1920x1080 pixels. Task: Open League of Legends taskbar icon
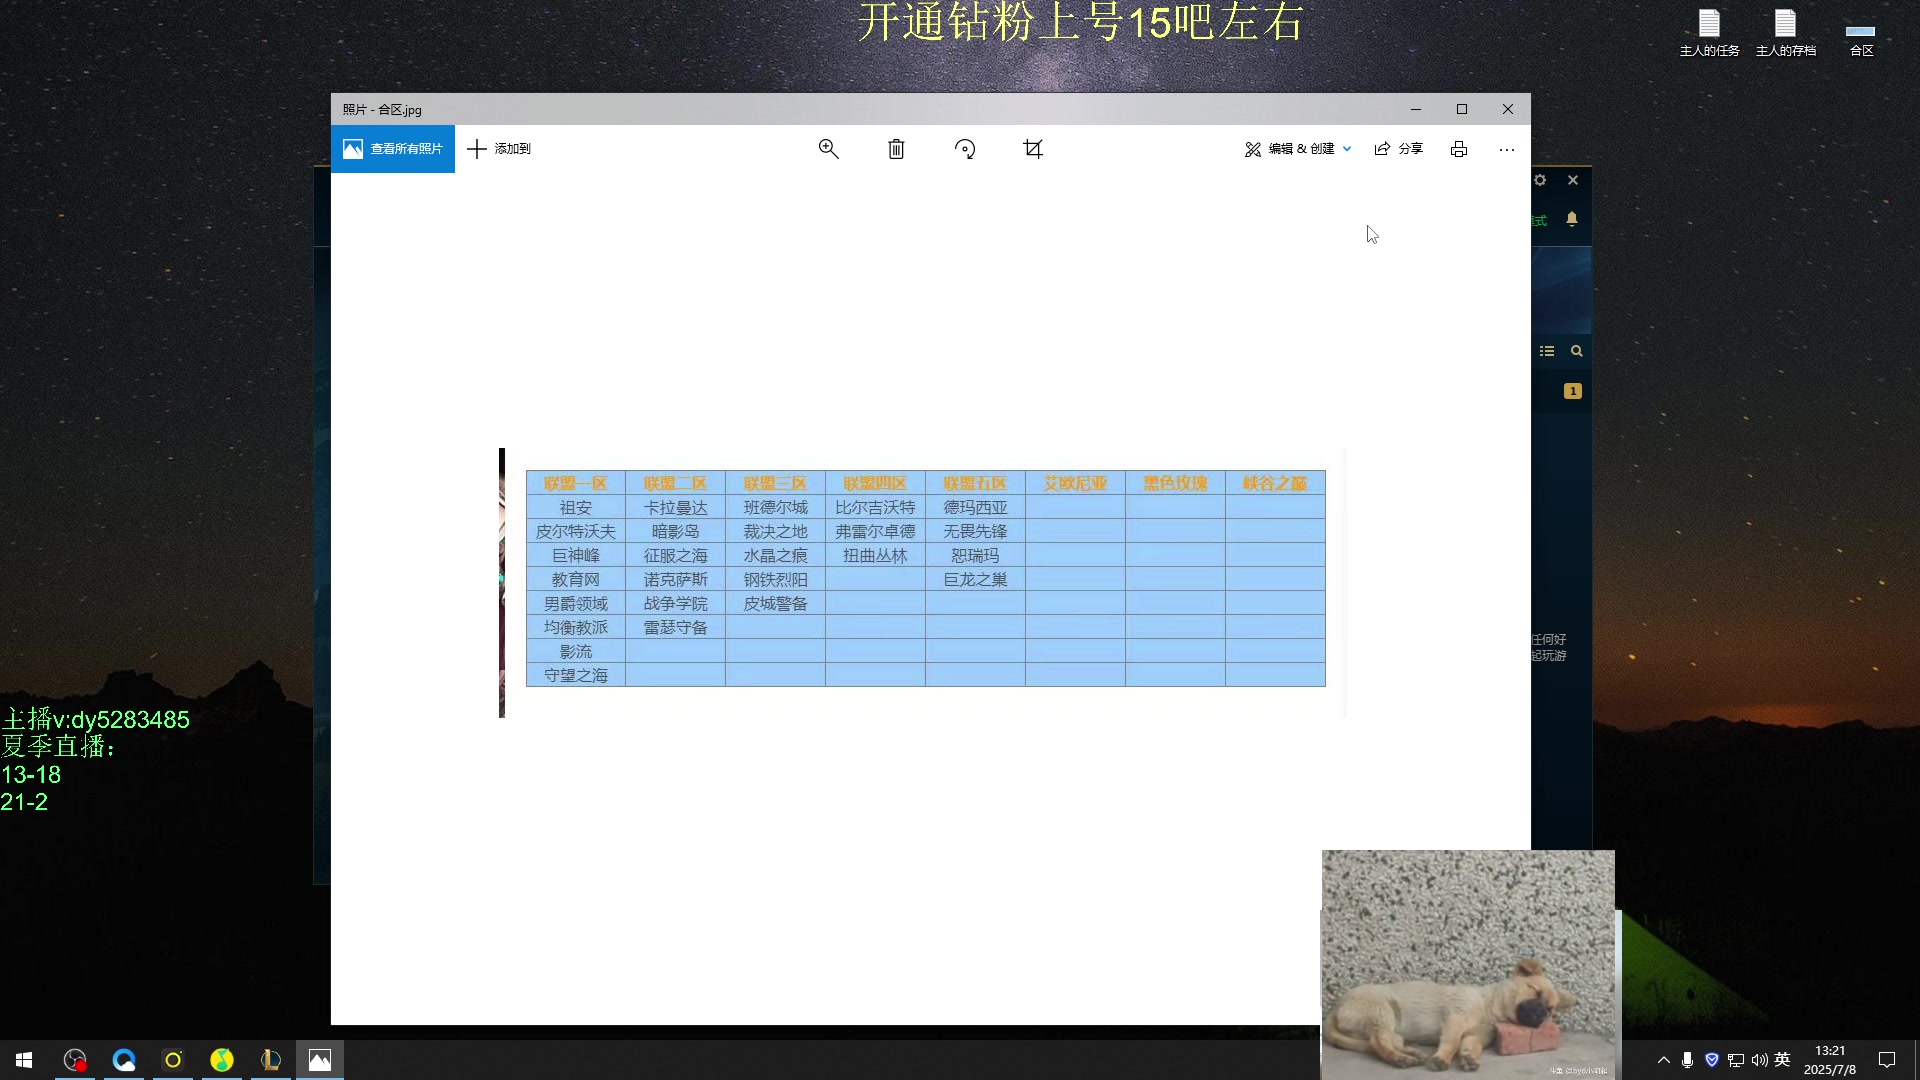271,1060
